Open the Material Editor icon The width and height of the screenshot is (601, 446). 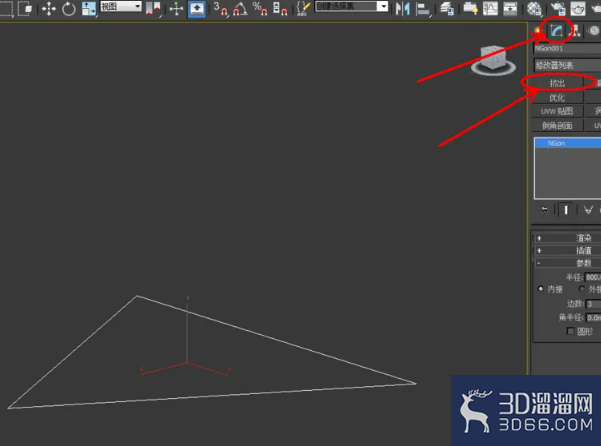point(534,8)
